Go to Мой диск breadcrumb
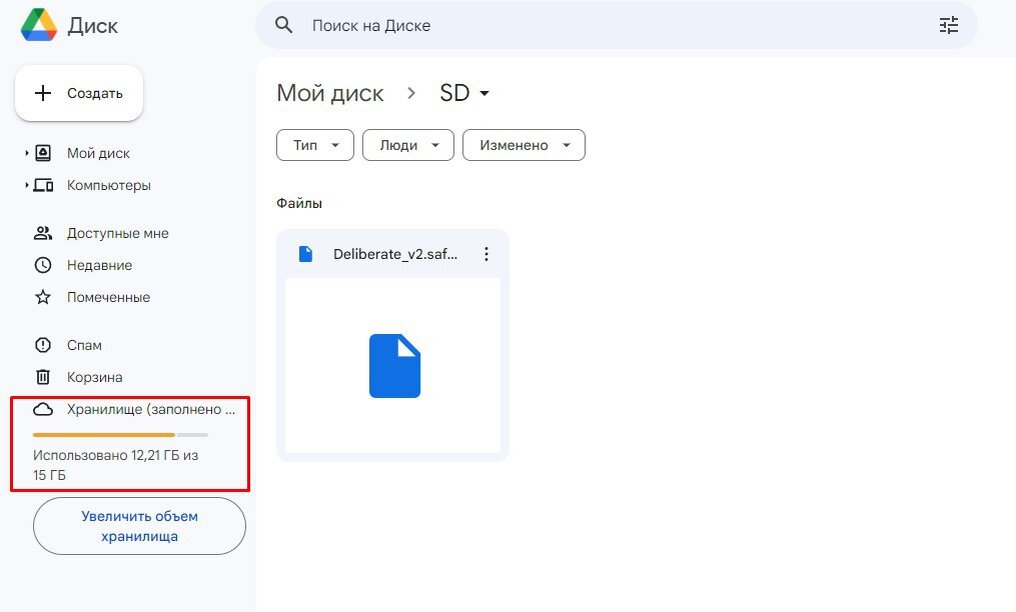This screenshot has height=612, width=1016. click(330, 93)
